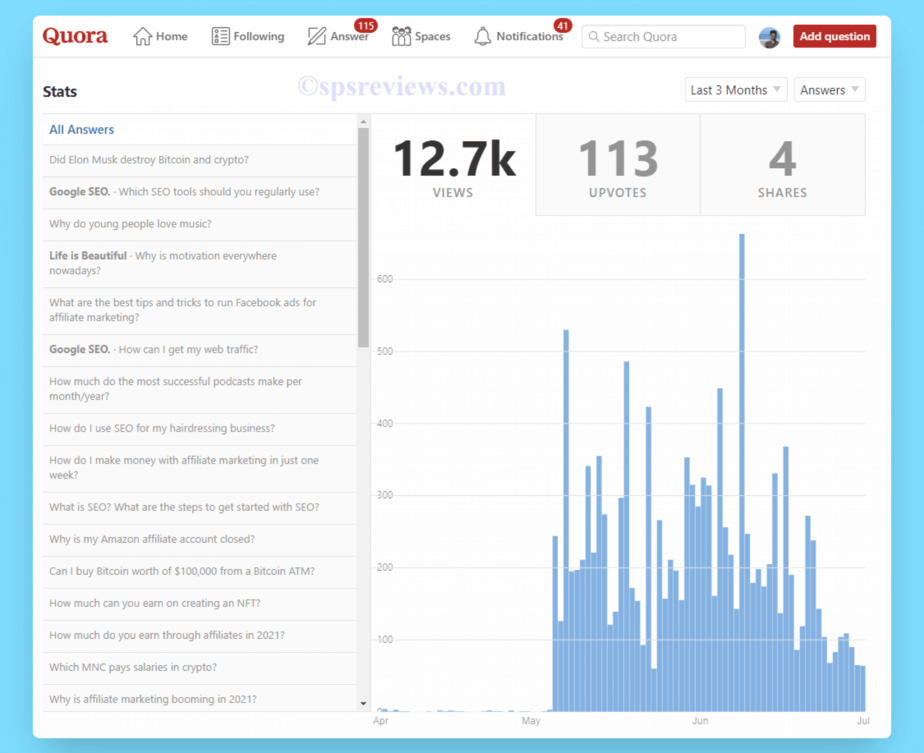Select the 113 Upvotes stat tab
924x753 pixels.
point(618,165)
